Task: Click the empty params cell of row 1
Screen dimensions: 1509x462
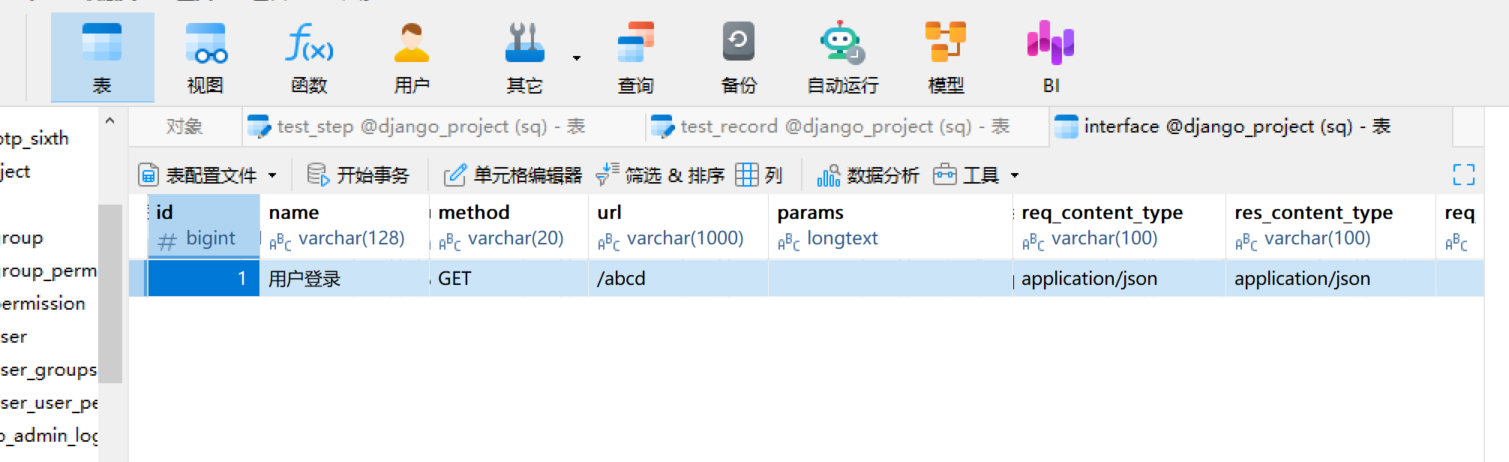Action: [890, 279]
